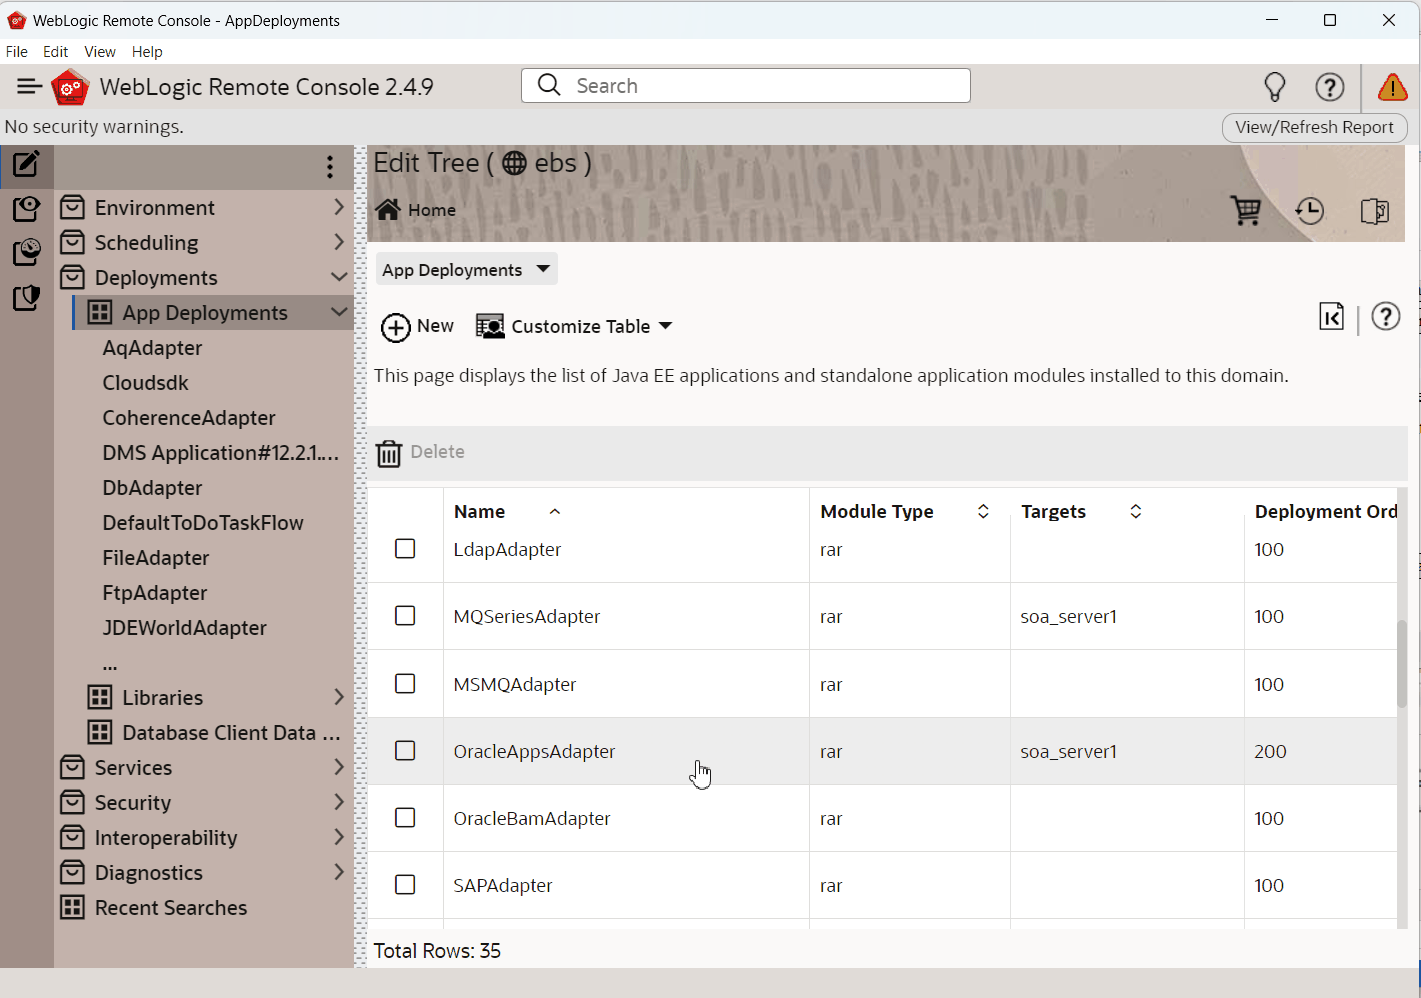The image size is (1421, 998).
Task: Click the Diagnostics folder icon
Action: 72,872
